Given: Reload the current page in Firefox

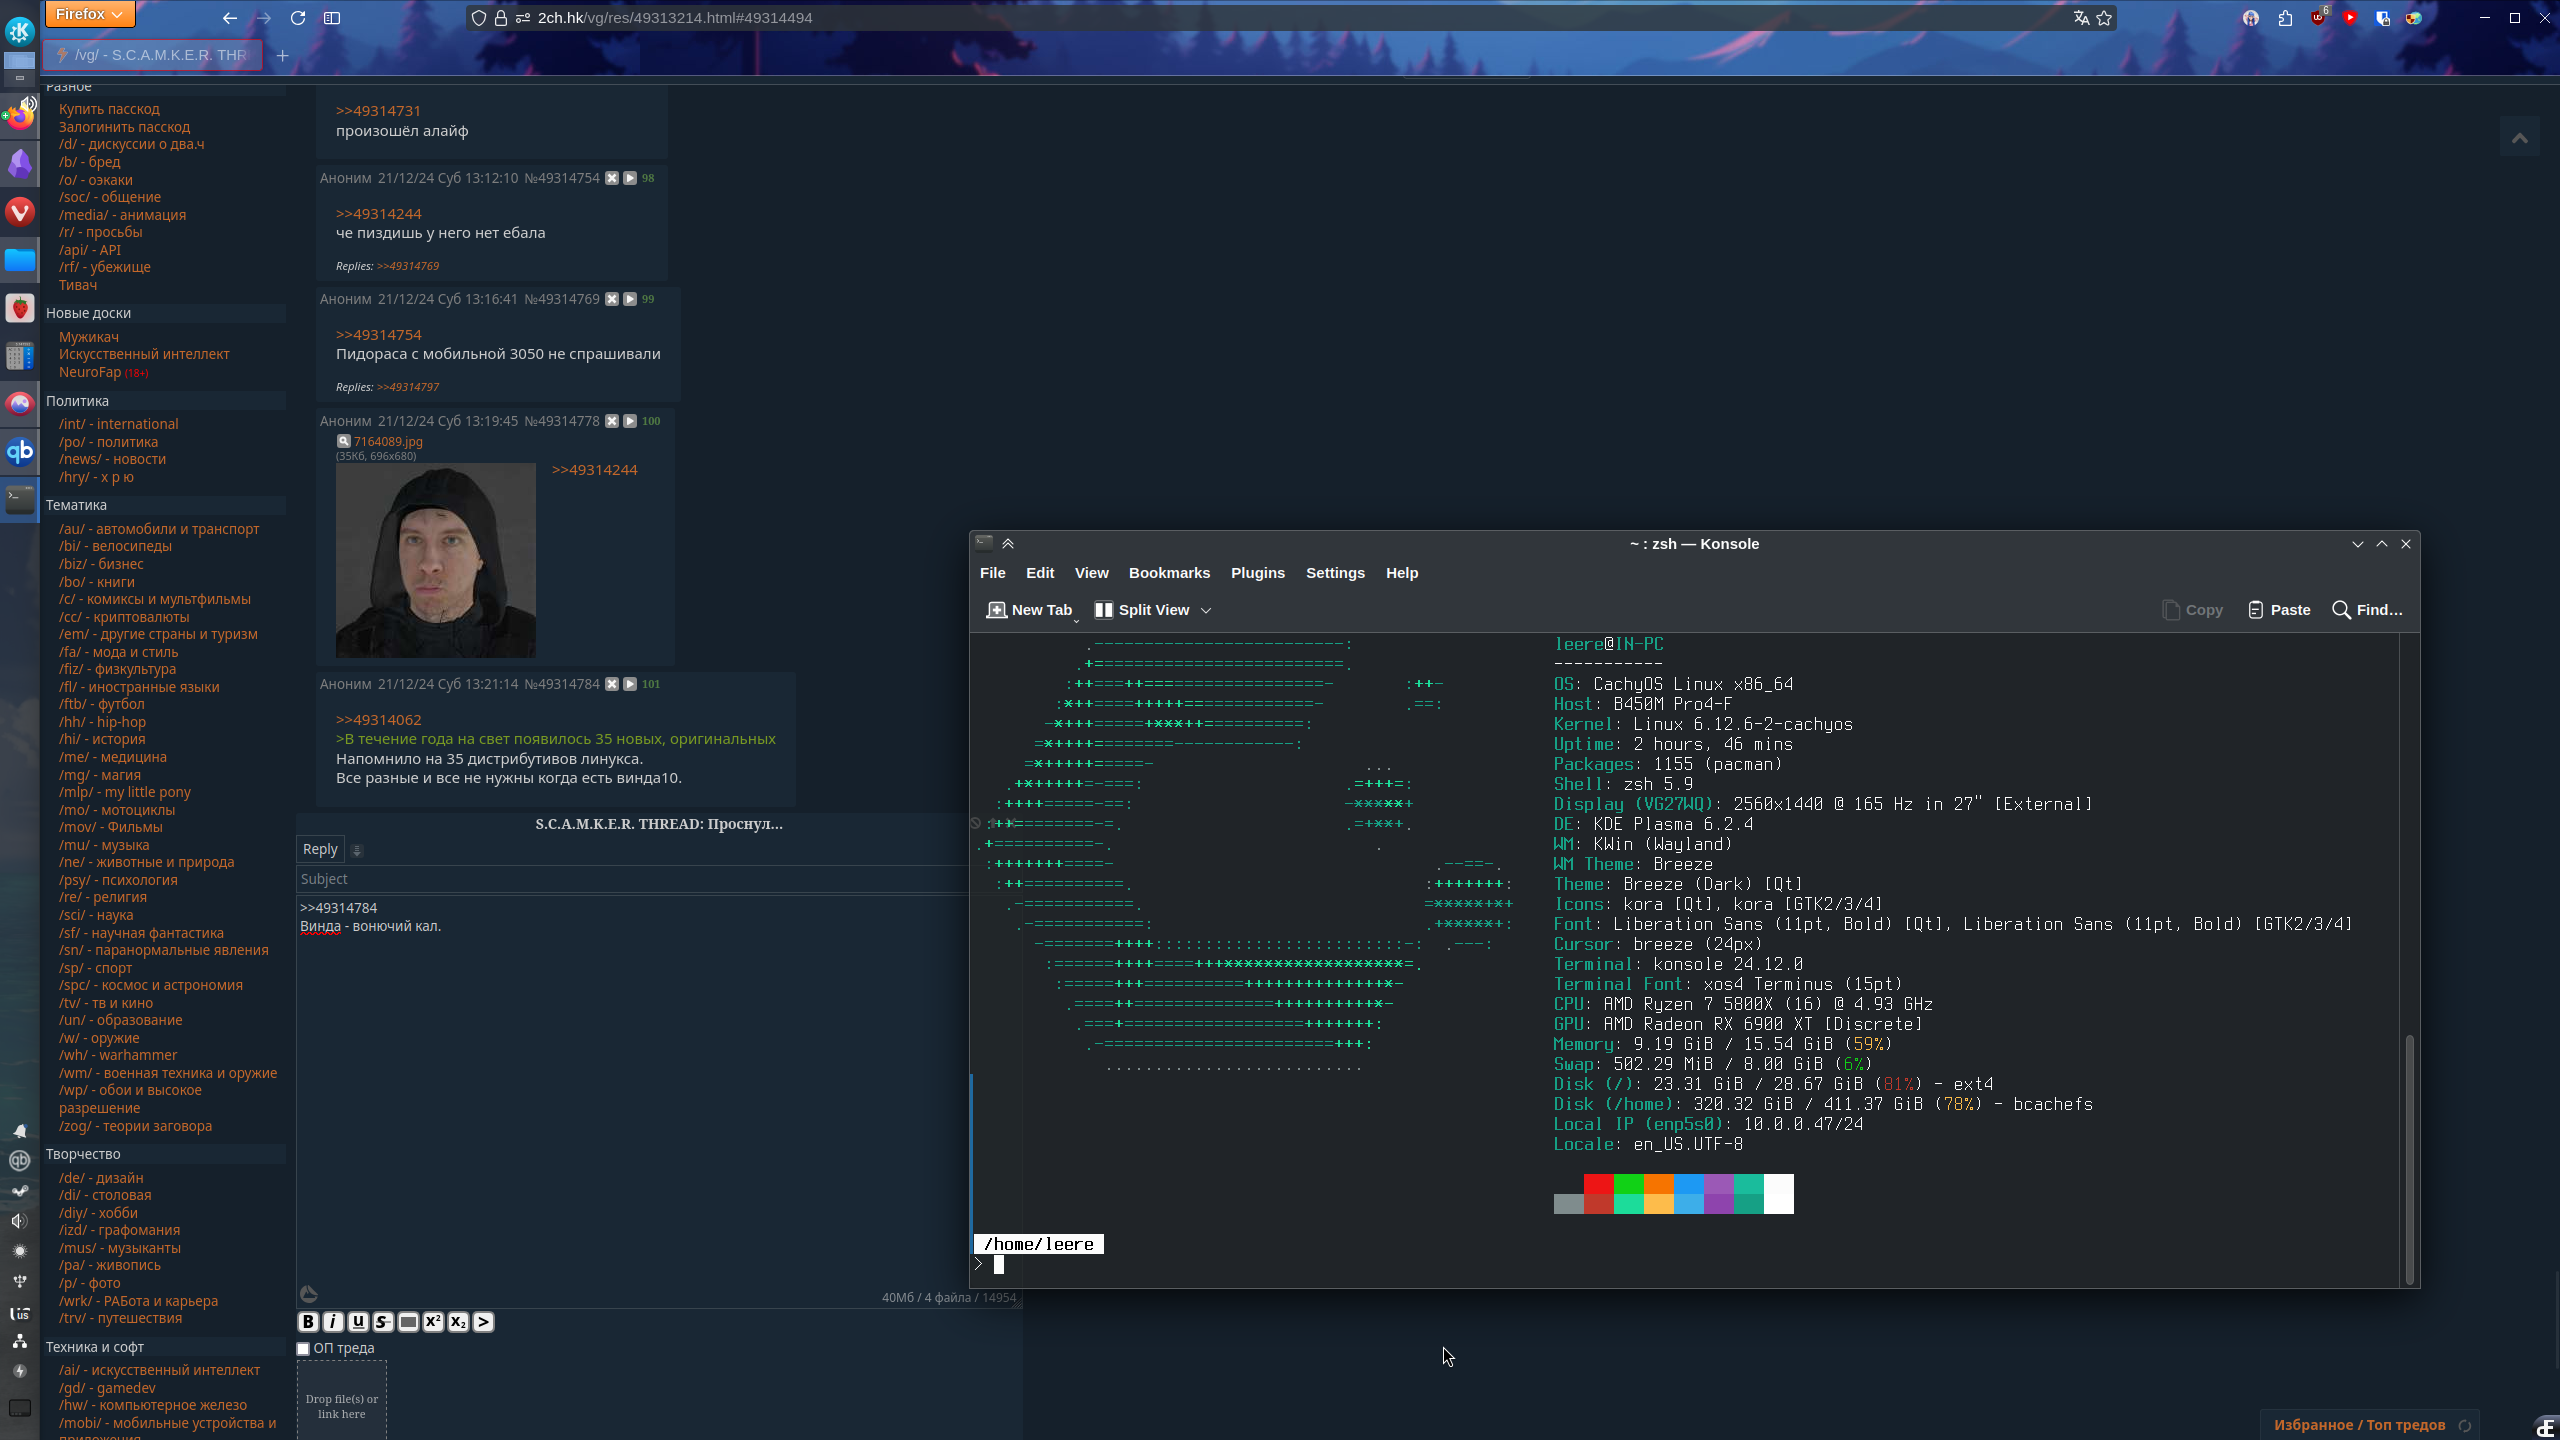Looking at the screenshot, I should tap(298, 18).
